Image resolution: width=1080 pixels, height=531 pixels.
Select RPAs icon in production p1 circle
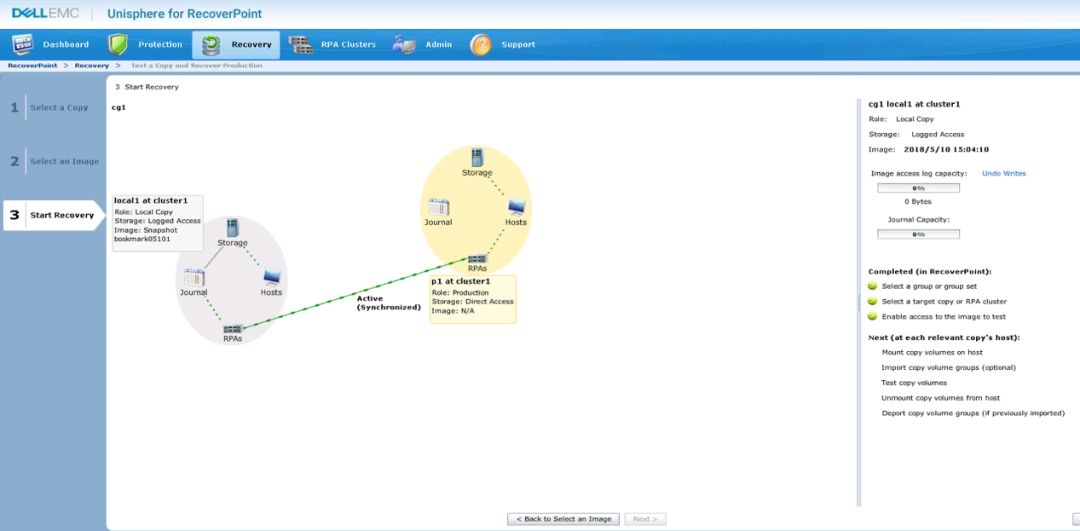tap(477, 259)
